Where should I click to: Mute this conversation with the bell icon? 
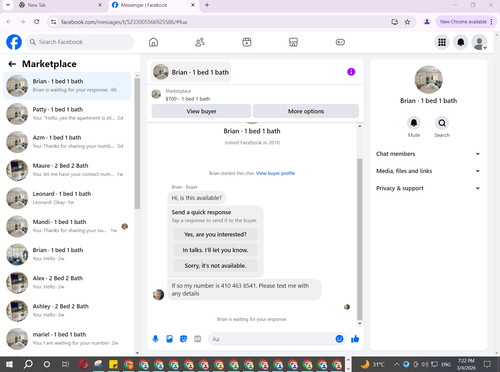(x=414, y=123)
